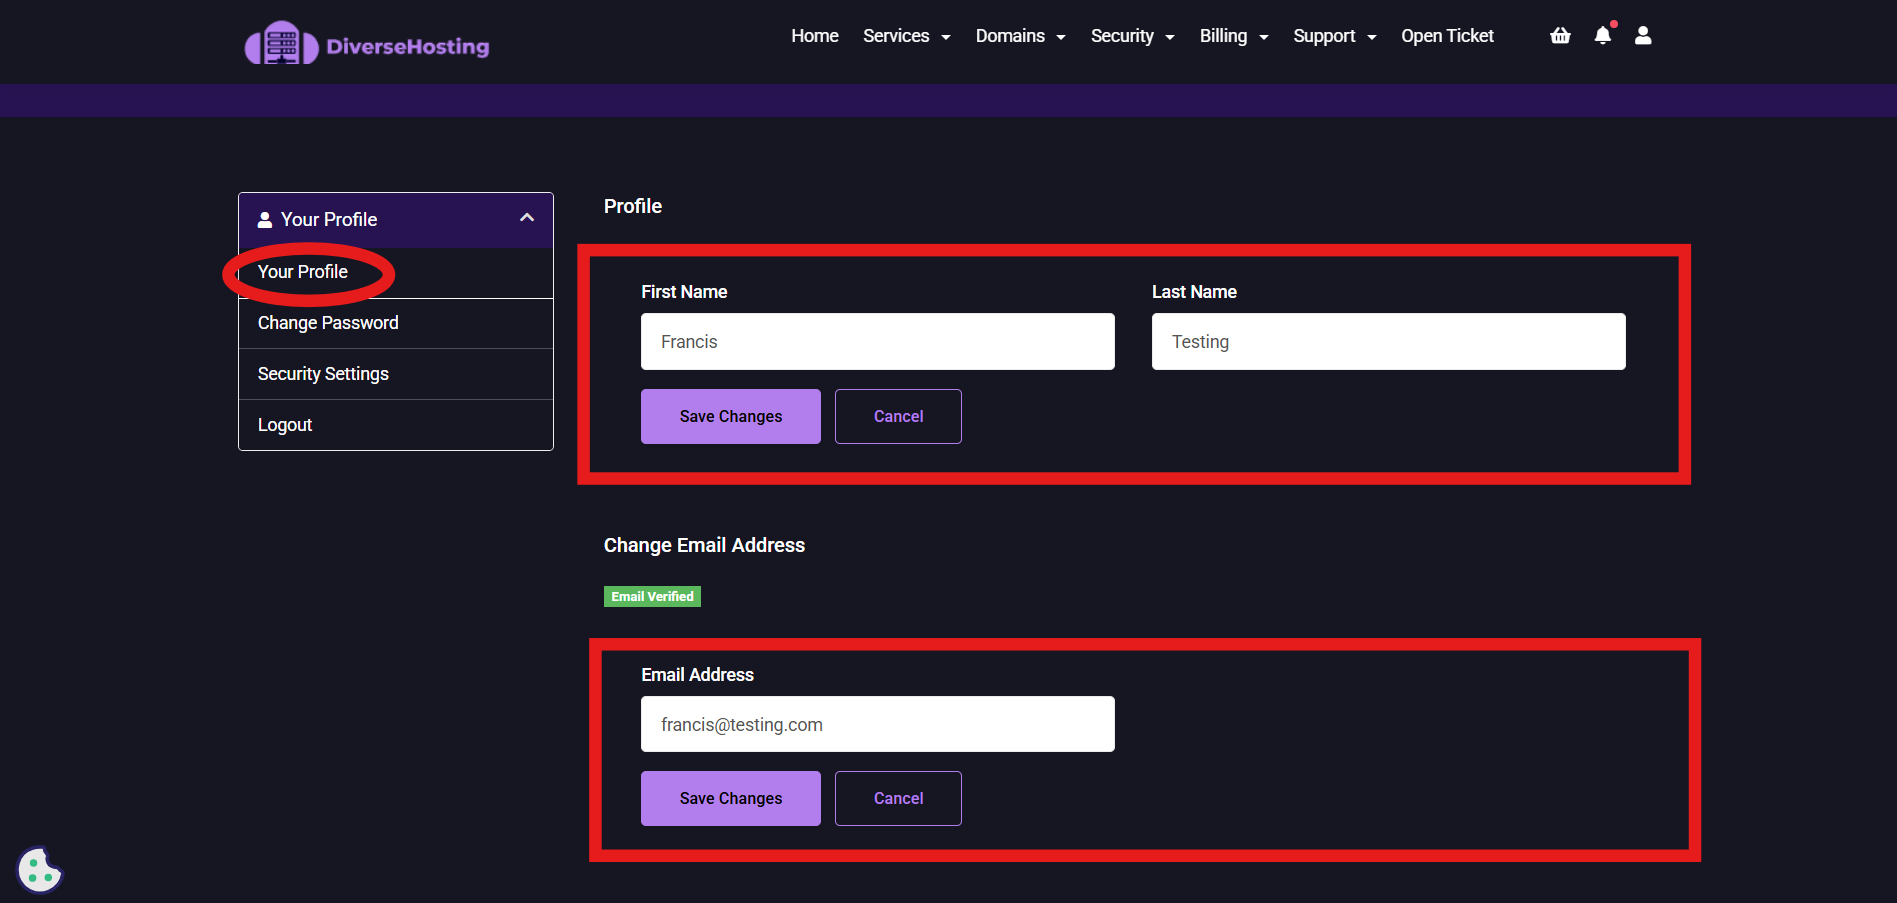
Task: Open Security Settings from sidebar
Action: (x=323, y=374)
